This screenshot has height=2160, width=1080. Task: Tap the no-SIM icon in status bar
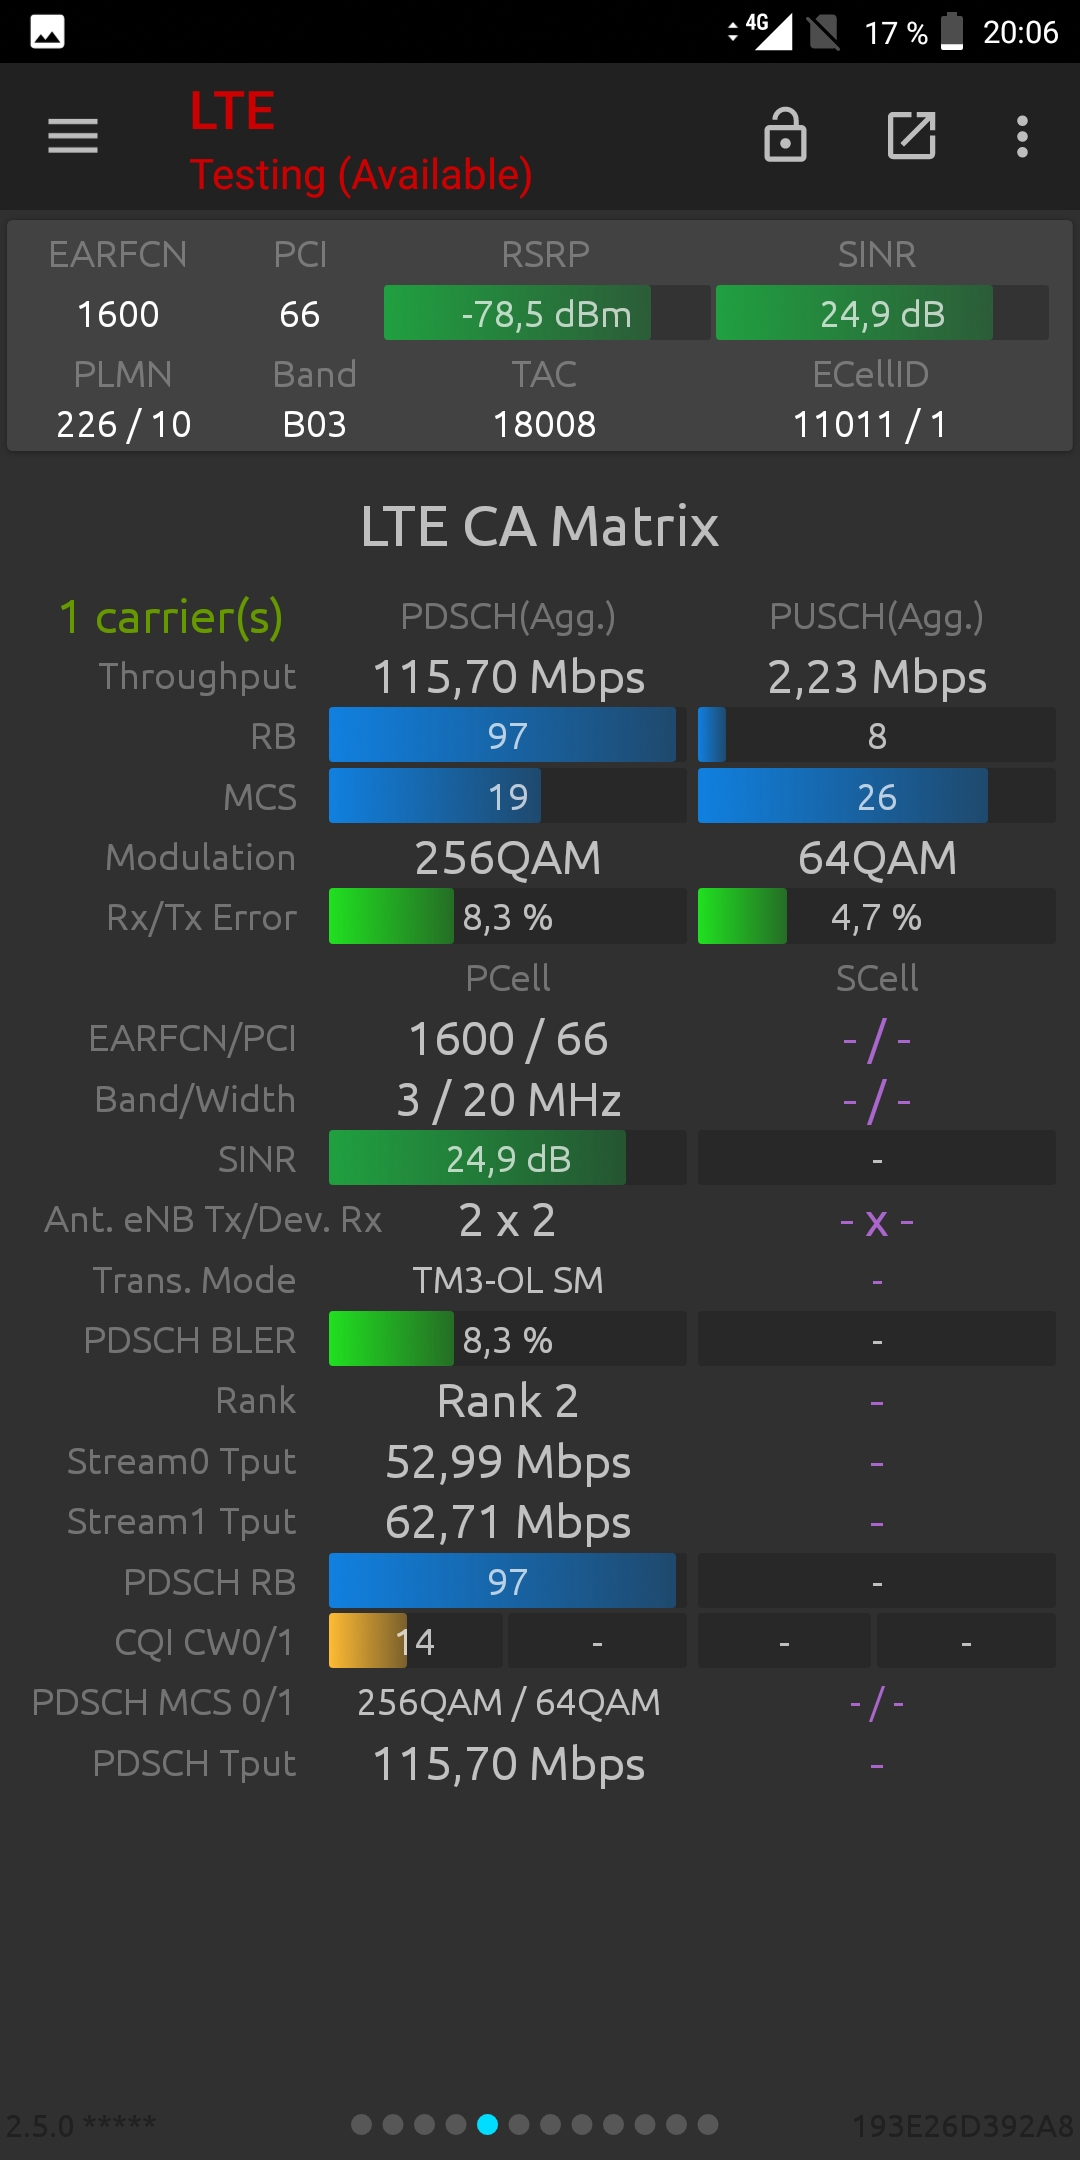pyautogui.click(x=824, y=32)
